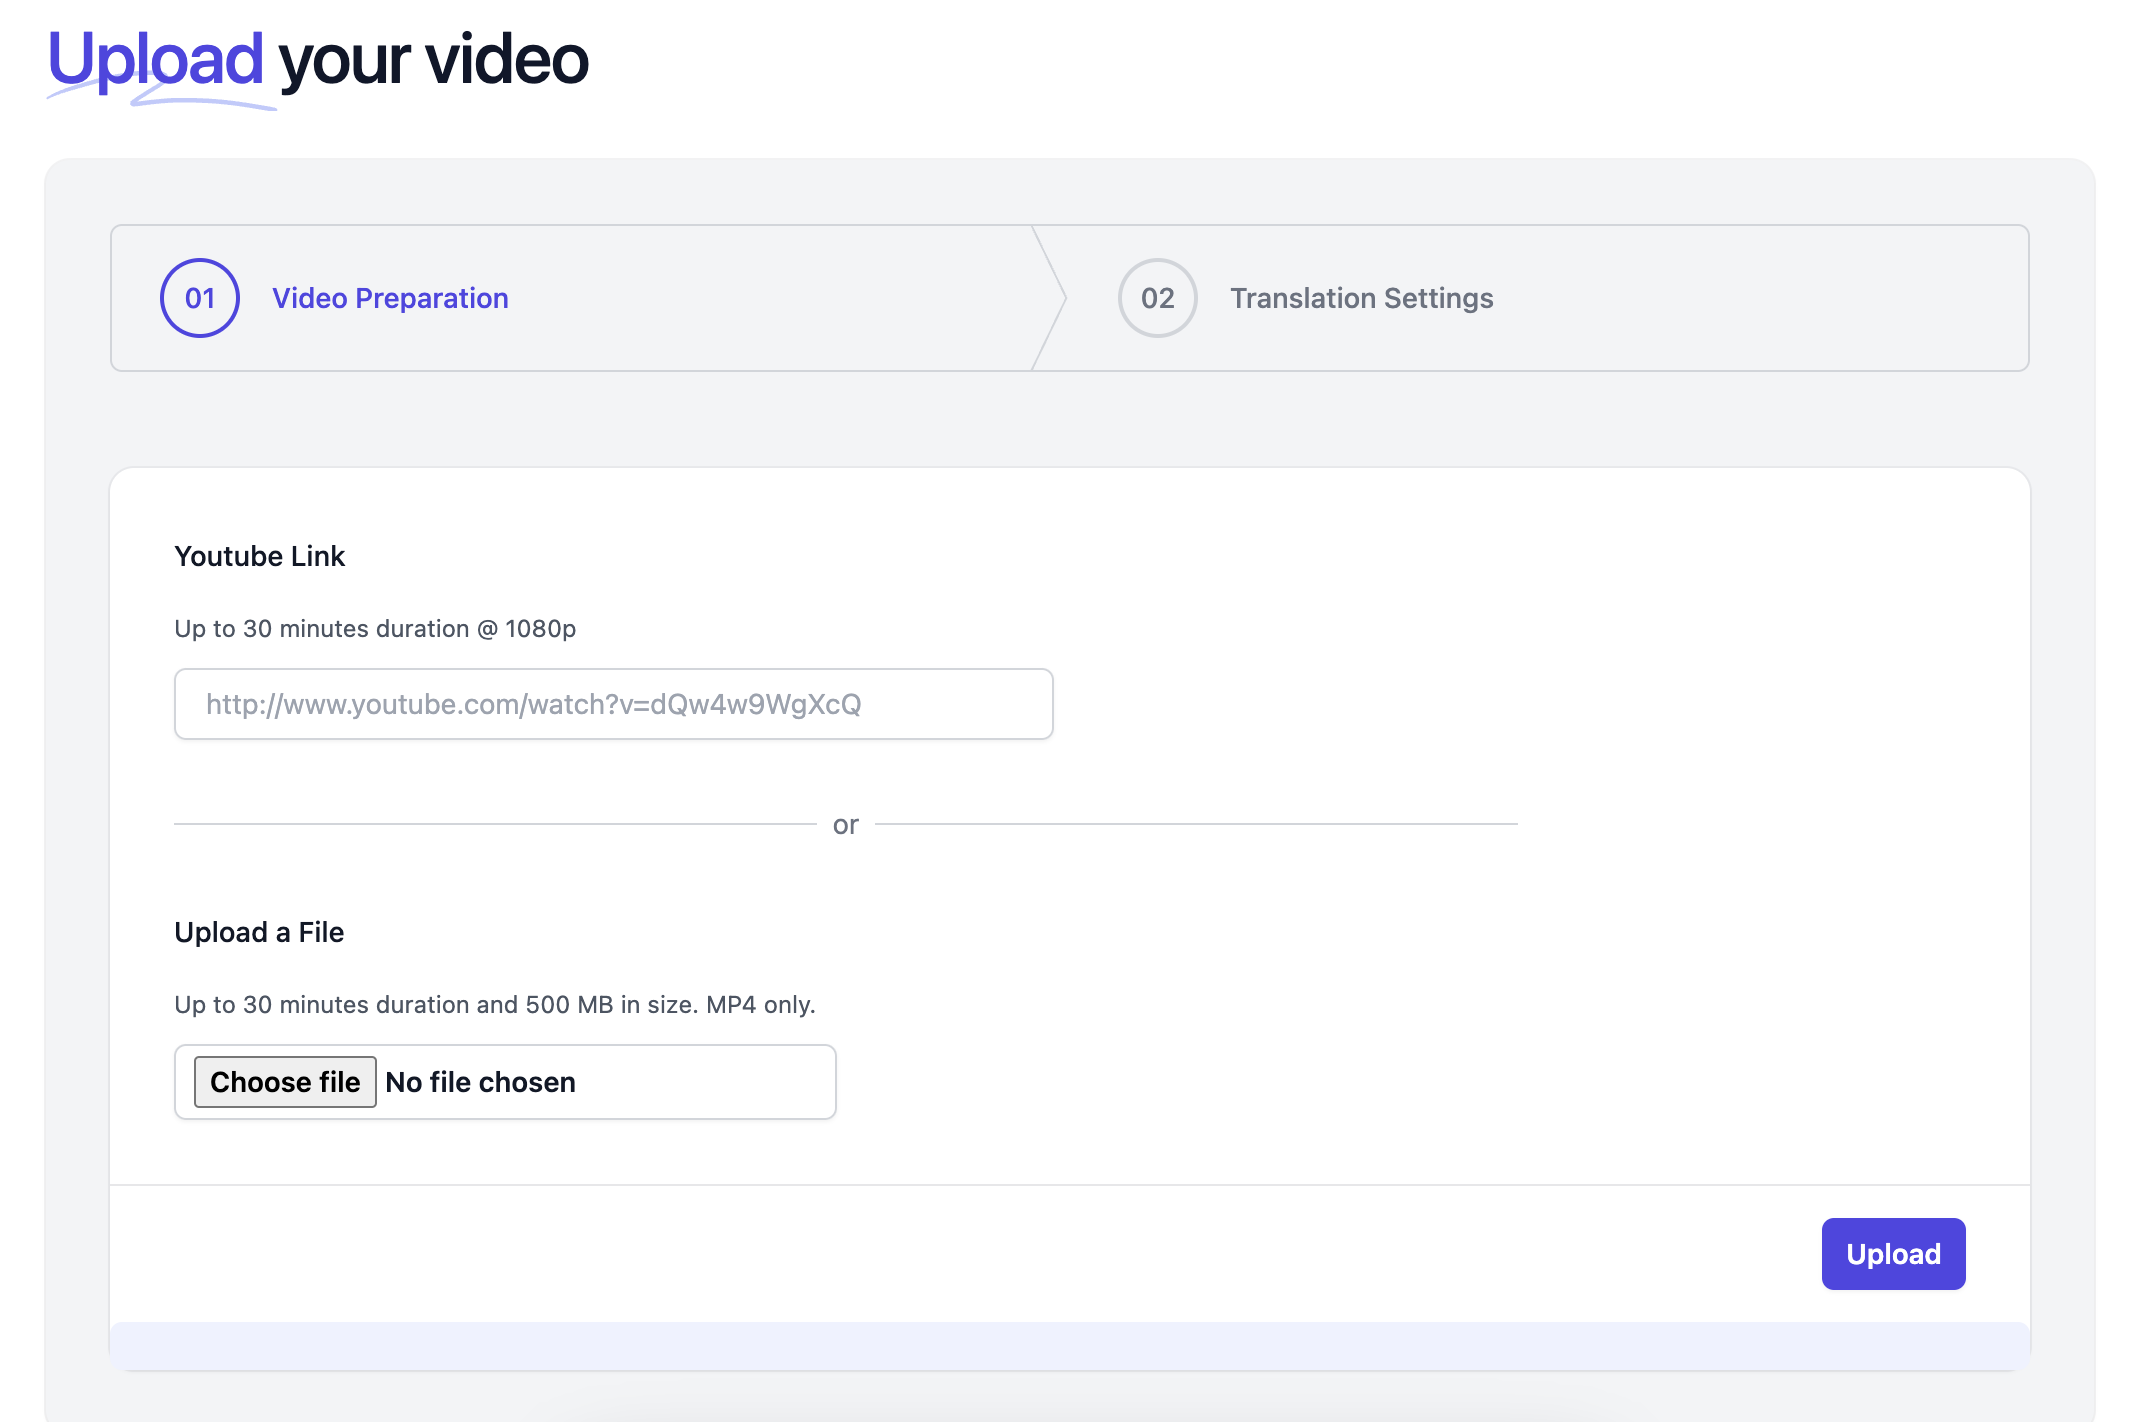Focus the YouTube URL input field
This screenshot has height=1422, width=2130.
click(x=613, y=704)
